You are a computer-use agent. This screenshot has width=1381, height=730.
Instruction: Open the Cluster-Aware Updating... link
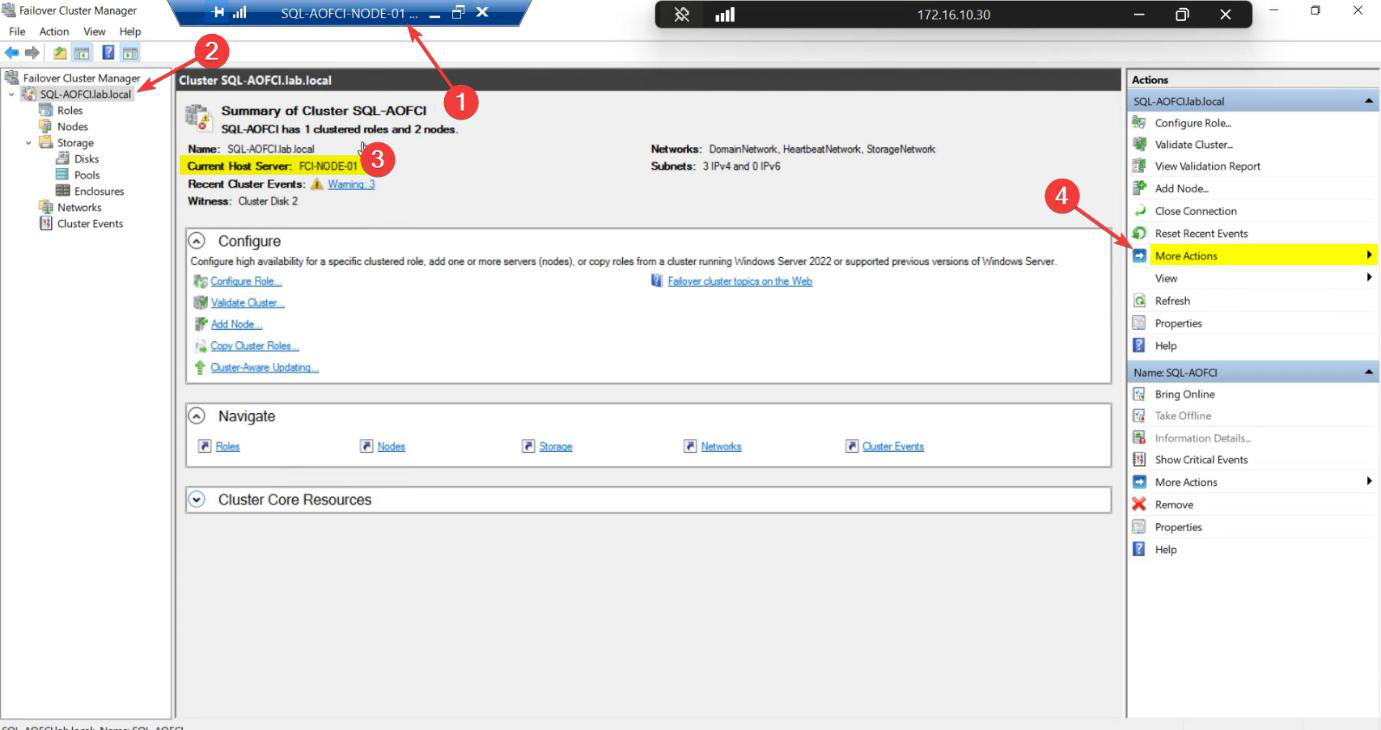pos(265,367)
